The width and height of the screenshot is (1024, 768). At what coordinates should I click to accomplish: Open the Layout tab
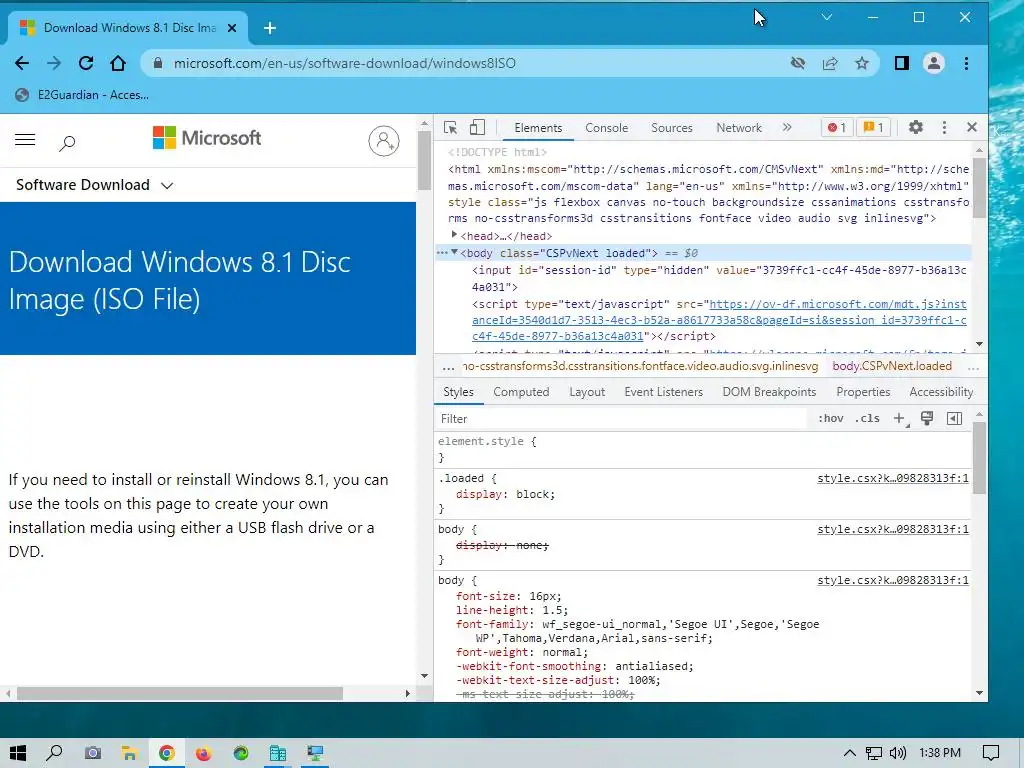click(x=586, y=392)
